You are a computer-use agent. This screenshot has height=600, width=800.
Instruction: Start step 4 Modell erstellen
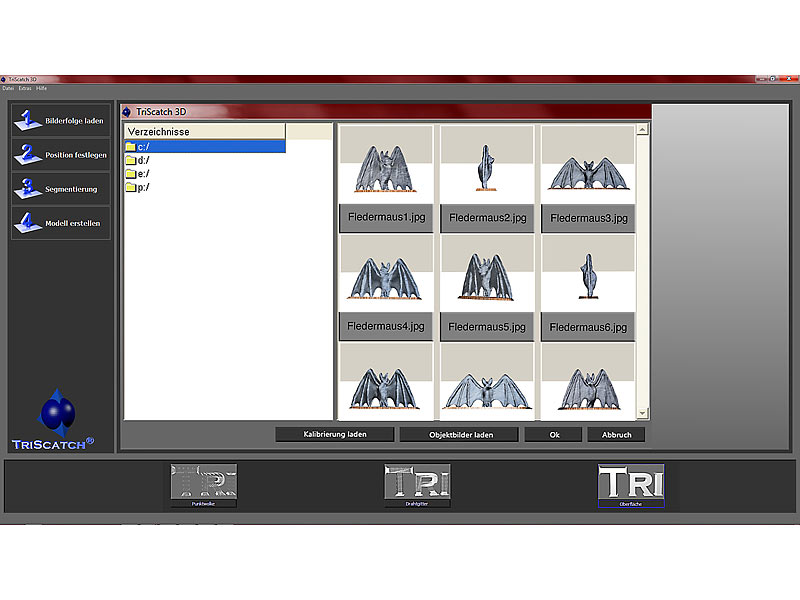[61, 223]
